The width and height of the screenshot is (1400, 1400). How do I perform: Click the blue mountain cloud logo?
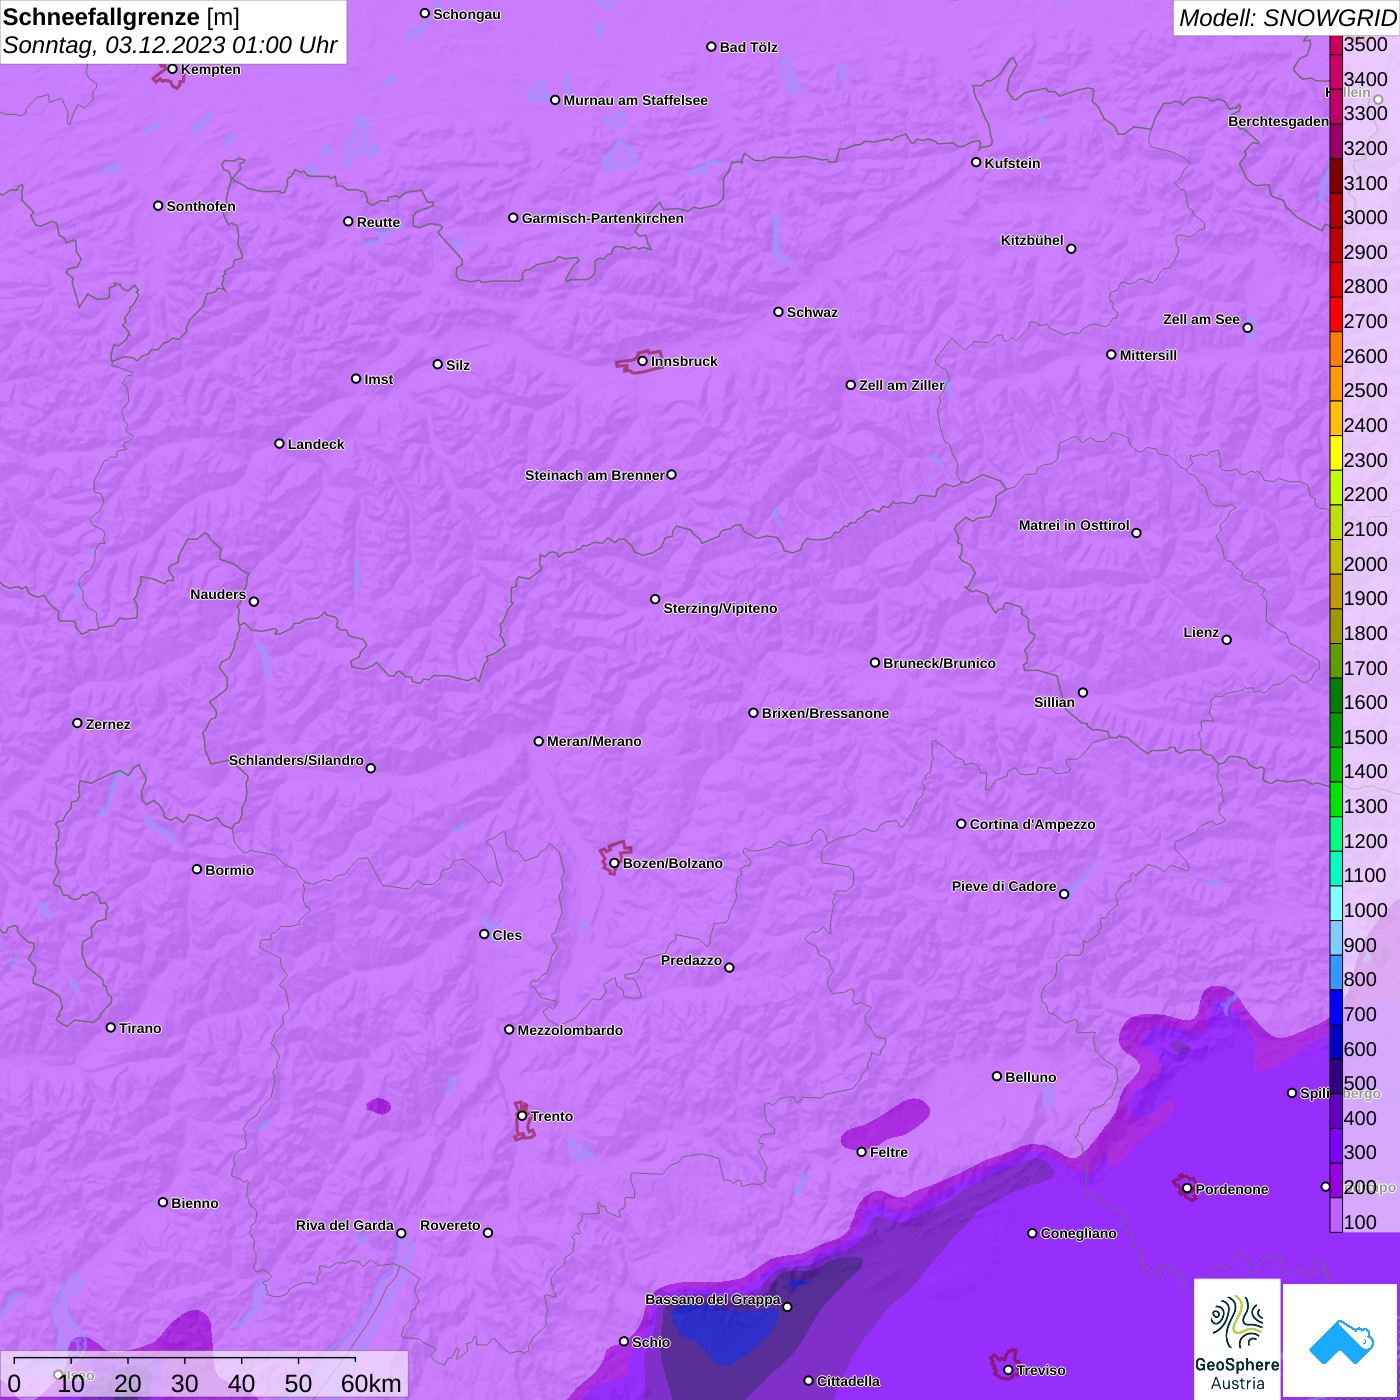pyautogui.click(x=1340, y=1341)
